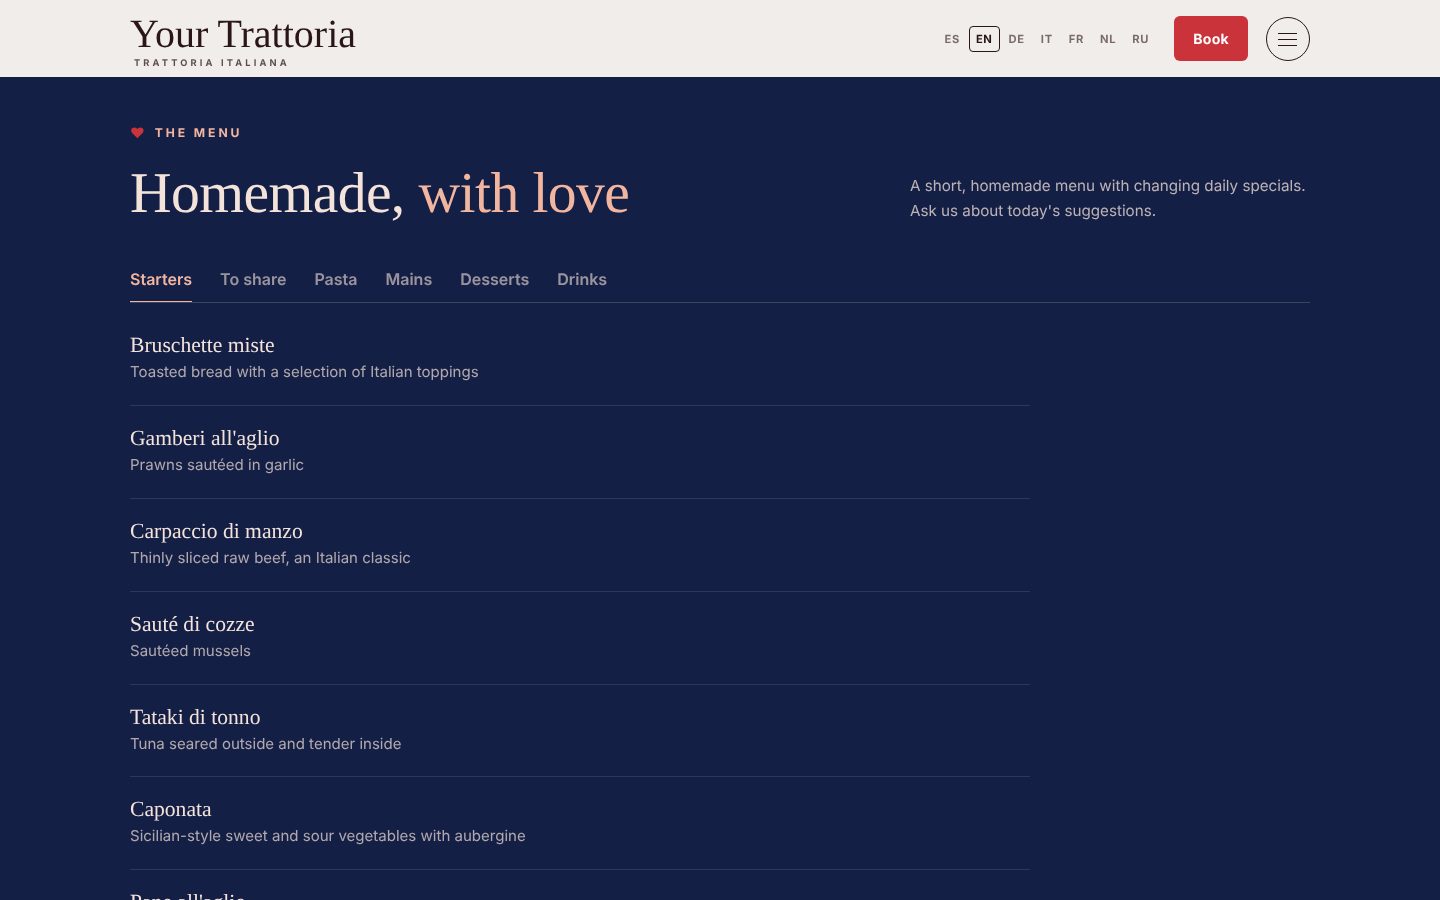Click the Bruschette miste dish name

pyautogui.click(x=202, y=345)
